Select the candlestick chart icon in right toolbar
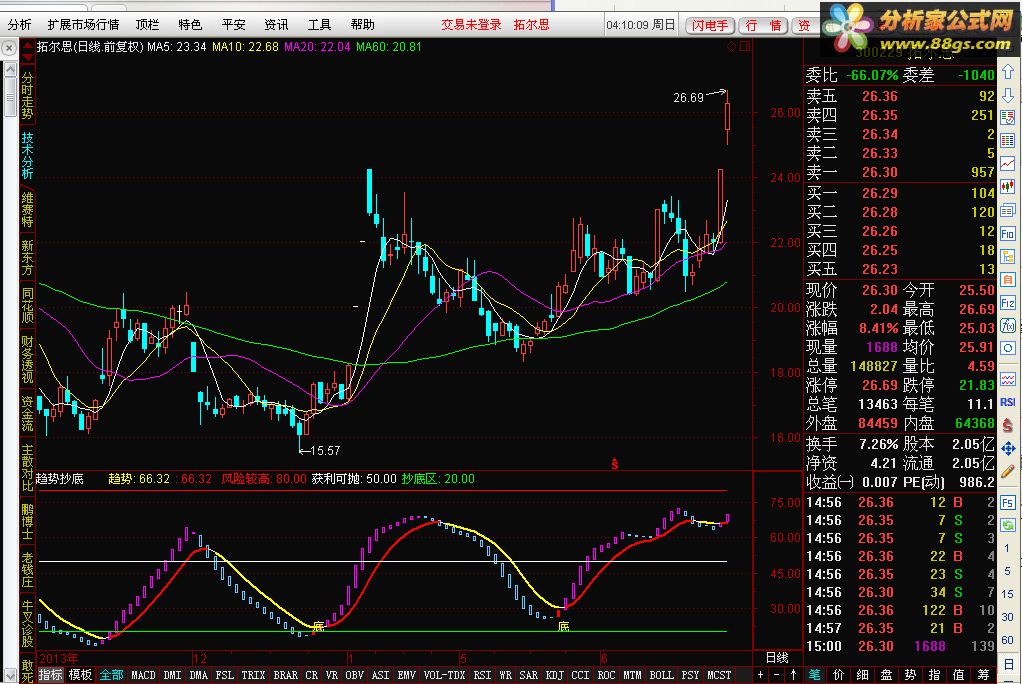This screenshot has height=684, width=1022. [1008, 187]
